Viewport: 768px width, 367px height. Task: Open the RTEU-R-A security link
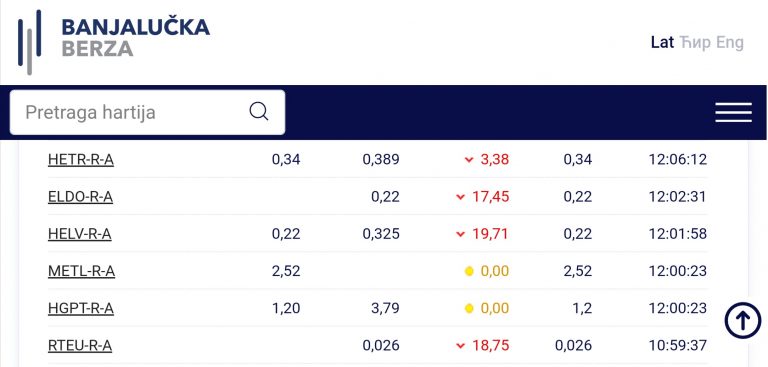click(80, 346)
